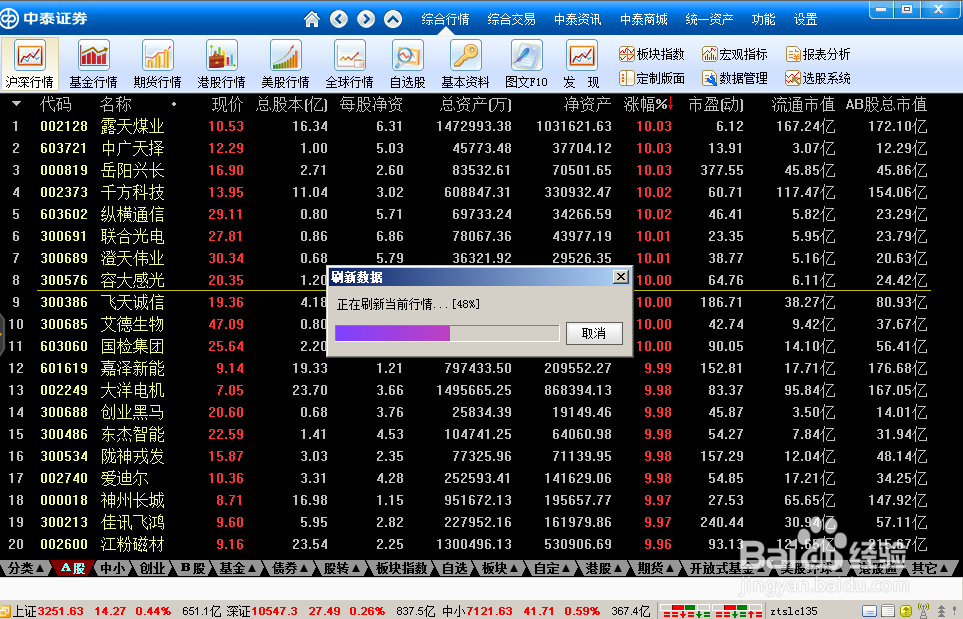Open the 基本资料 key icon
Image resolution: width=963 pixels, height=619 pixels.
click(x=466, y=64)
